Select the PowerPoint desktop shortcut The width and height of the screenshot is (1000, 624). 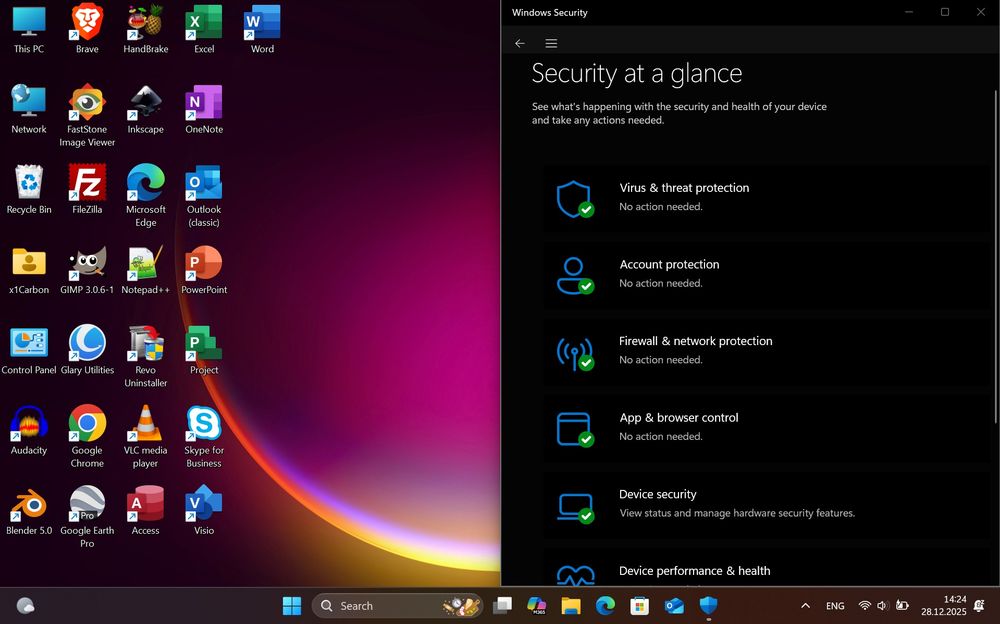204,270
